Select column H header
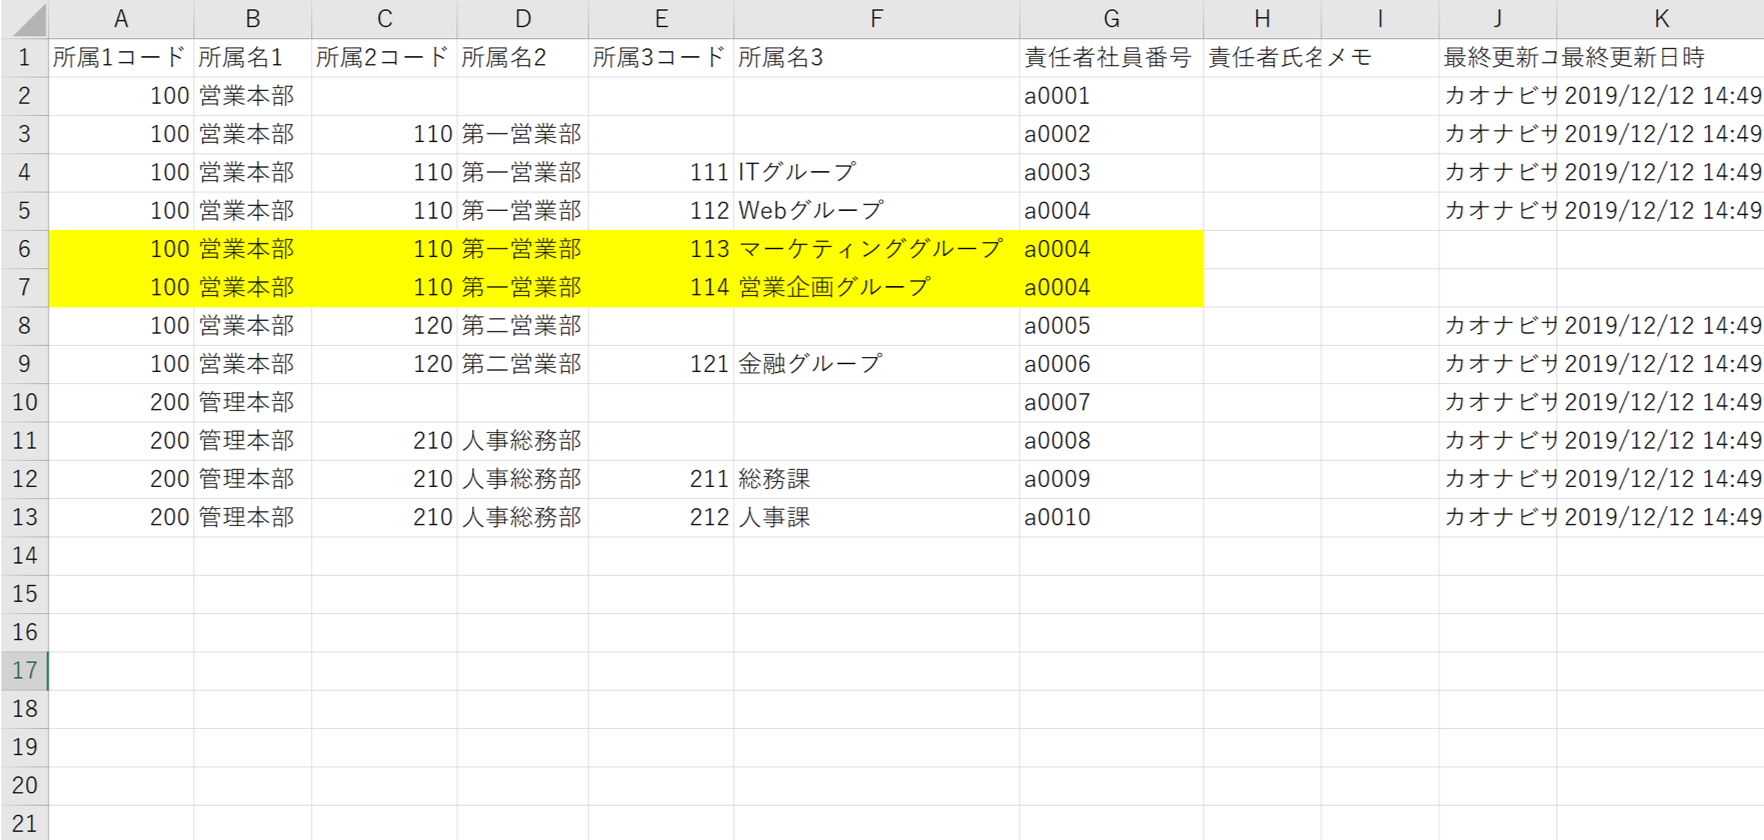Viewport: 1764px width, 840px height. 1262,19
